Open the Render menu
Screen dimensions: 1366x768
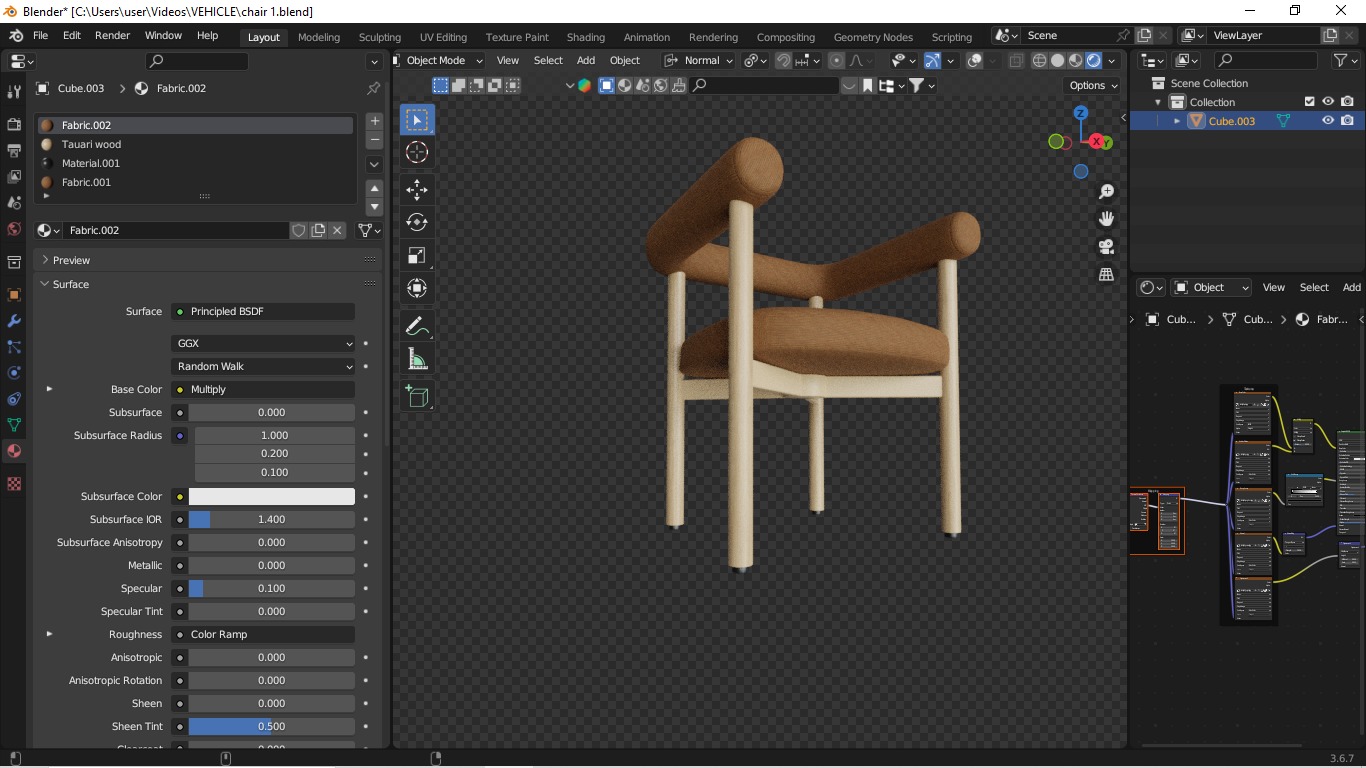point(113,36)
